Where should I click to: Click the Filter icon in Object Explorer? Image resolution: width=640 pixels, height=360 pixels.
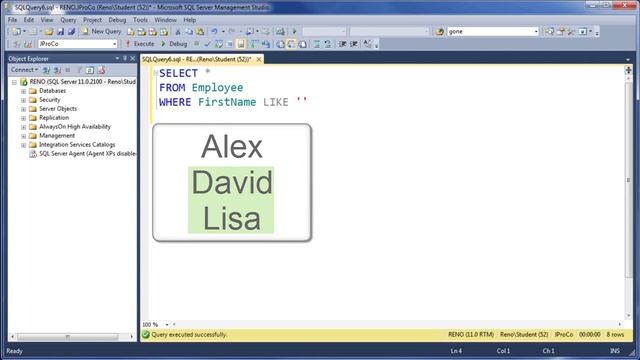(79, 70)
